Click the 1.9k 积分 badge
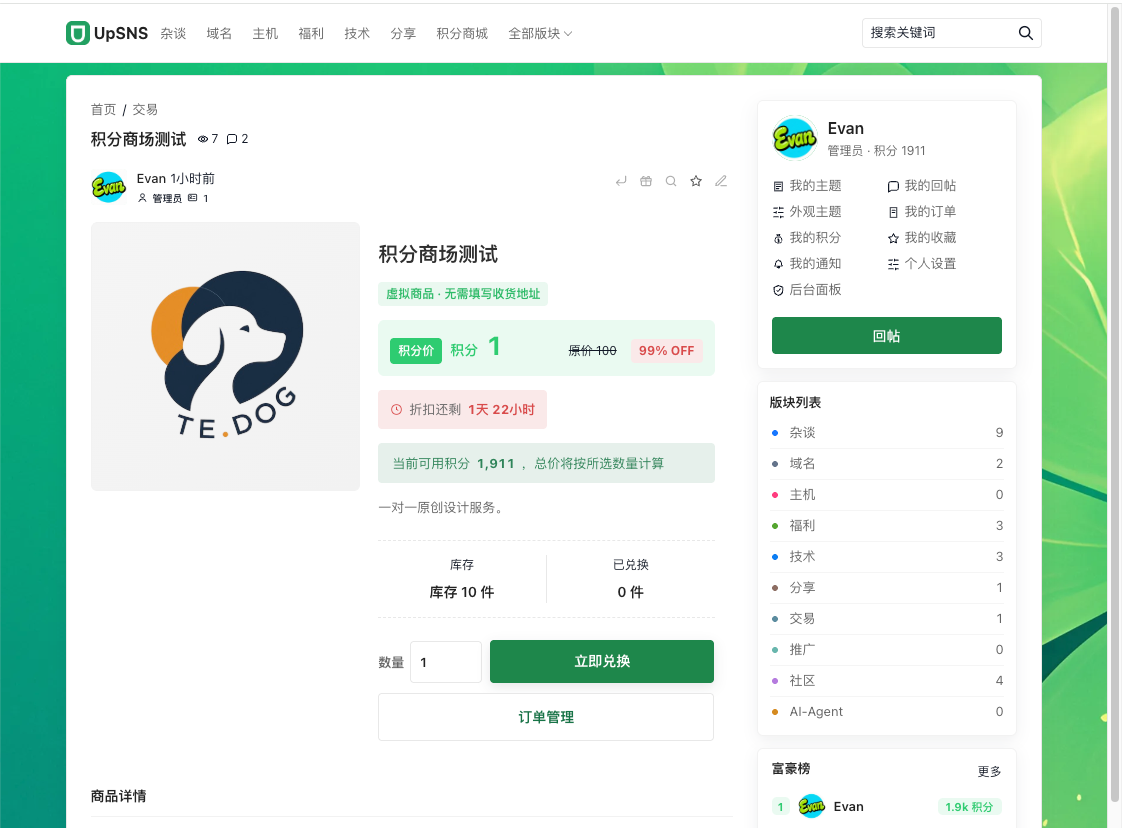The width and height of the screenshot is (1122, 828). click(970, 807)
